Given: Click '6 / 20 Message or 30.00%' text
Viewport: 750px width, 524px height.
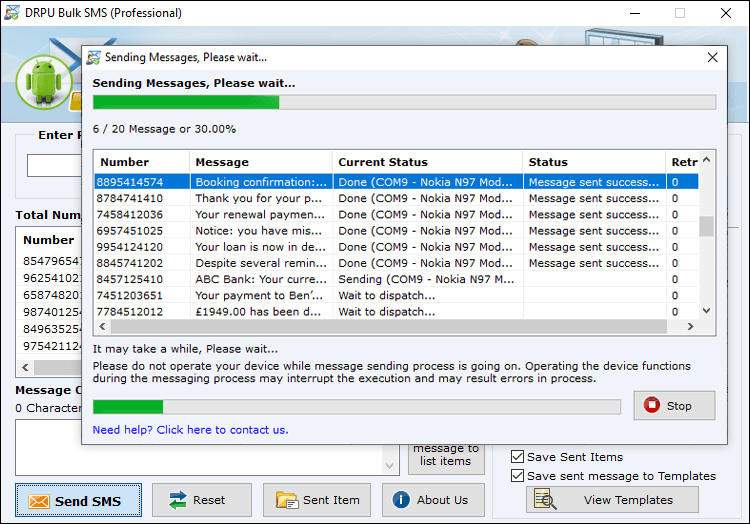Looking at the screenshot, I should [164, 129].
